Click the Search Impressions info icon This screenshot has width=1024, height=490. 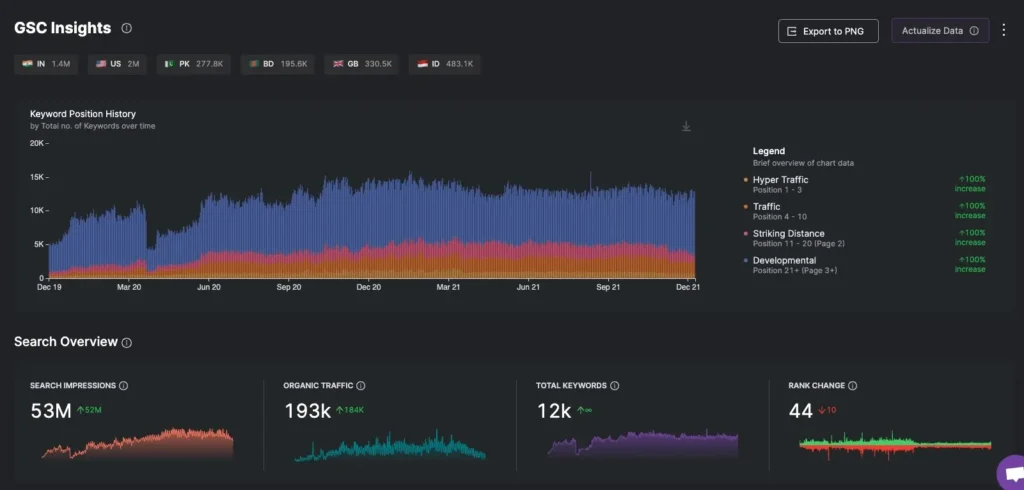[124, 386]
